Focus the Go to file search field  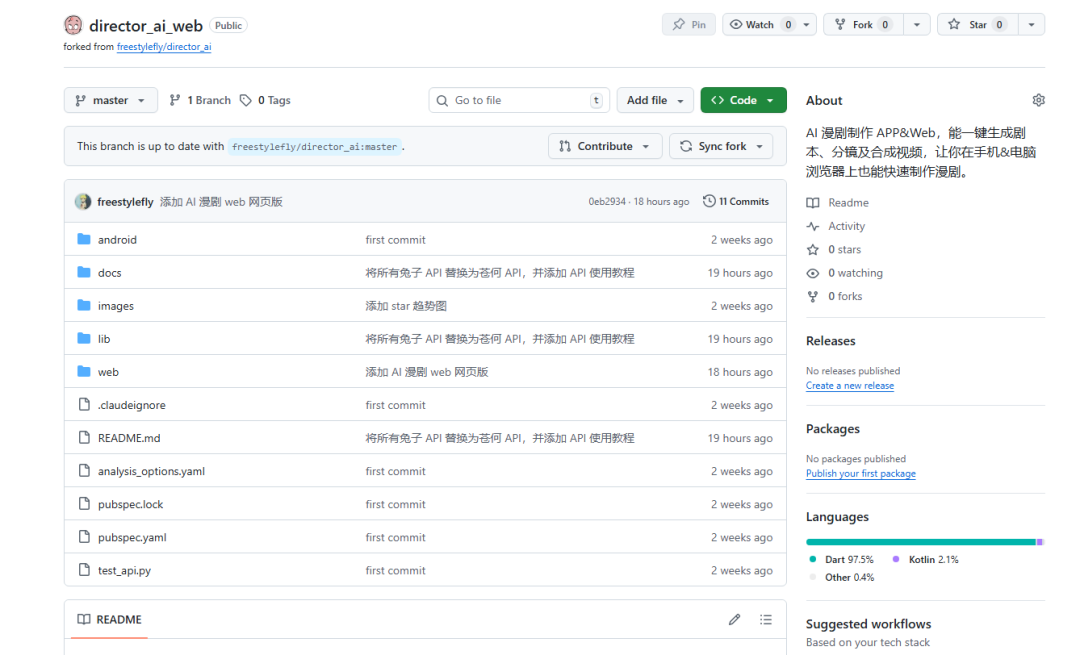pos(519,100)
